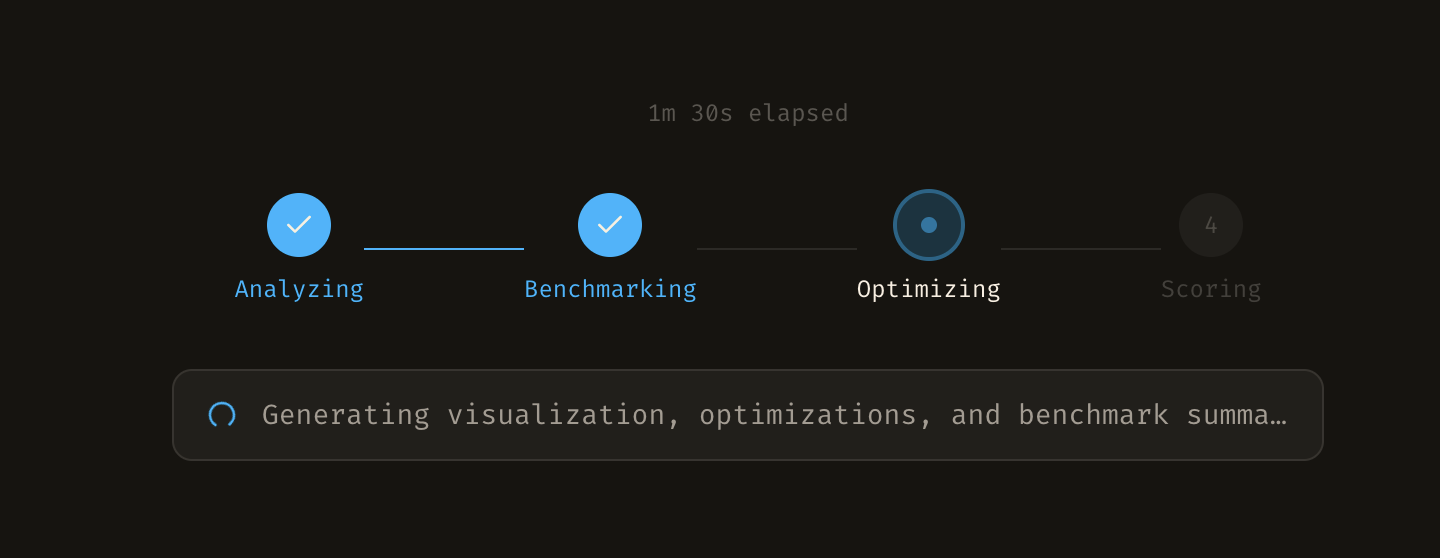Click the word 'and' in the status message
This screenshot has width=1440, height=558.
(x=976, y=415)
